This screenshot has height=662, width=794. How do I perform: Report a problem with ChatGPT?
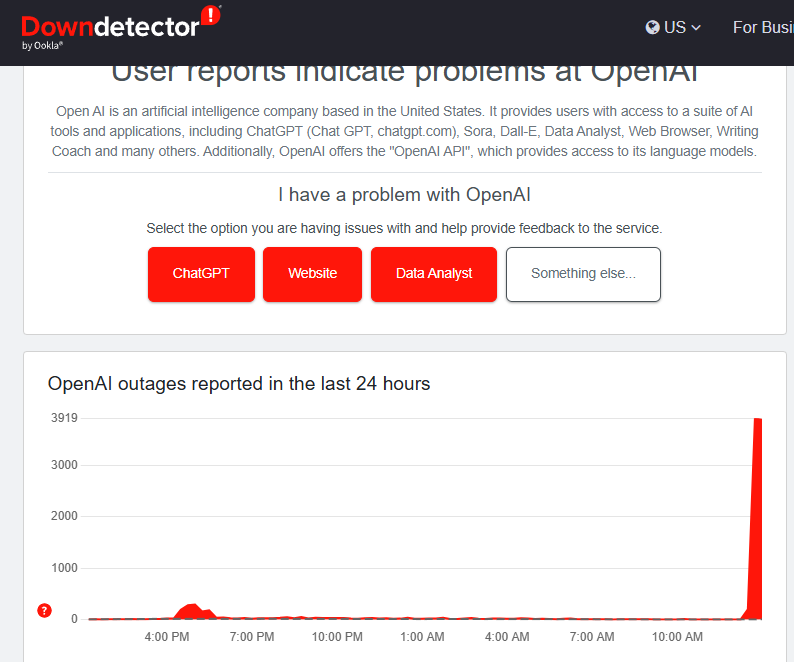pos(201,274)
